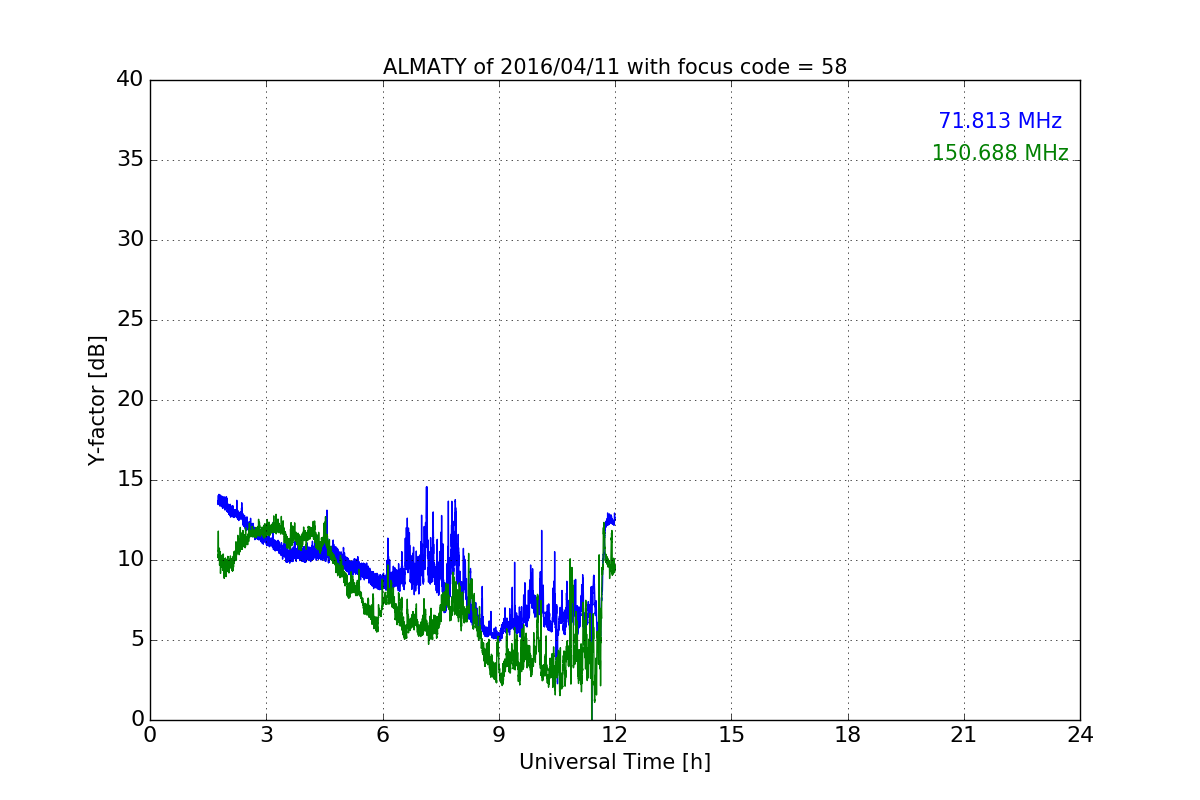Click the Universal Time [h] axis label
Screen dimensions: 1200x800
click(x=615, y=762)
